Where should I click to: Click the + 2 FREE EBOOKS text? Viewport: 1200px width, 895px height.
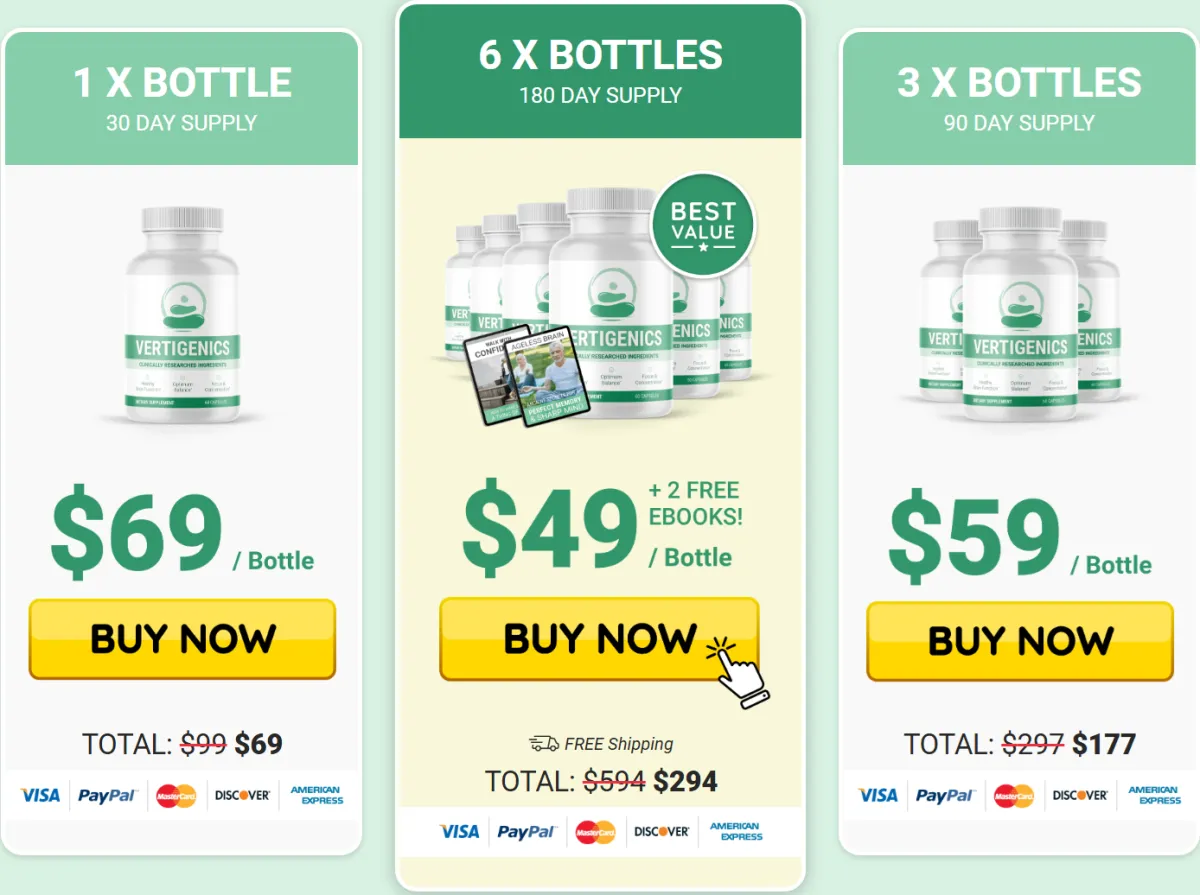tap(695, 503)
